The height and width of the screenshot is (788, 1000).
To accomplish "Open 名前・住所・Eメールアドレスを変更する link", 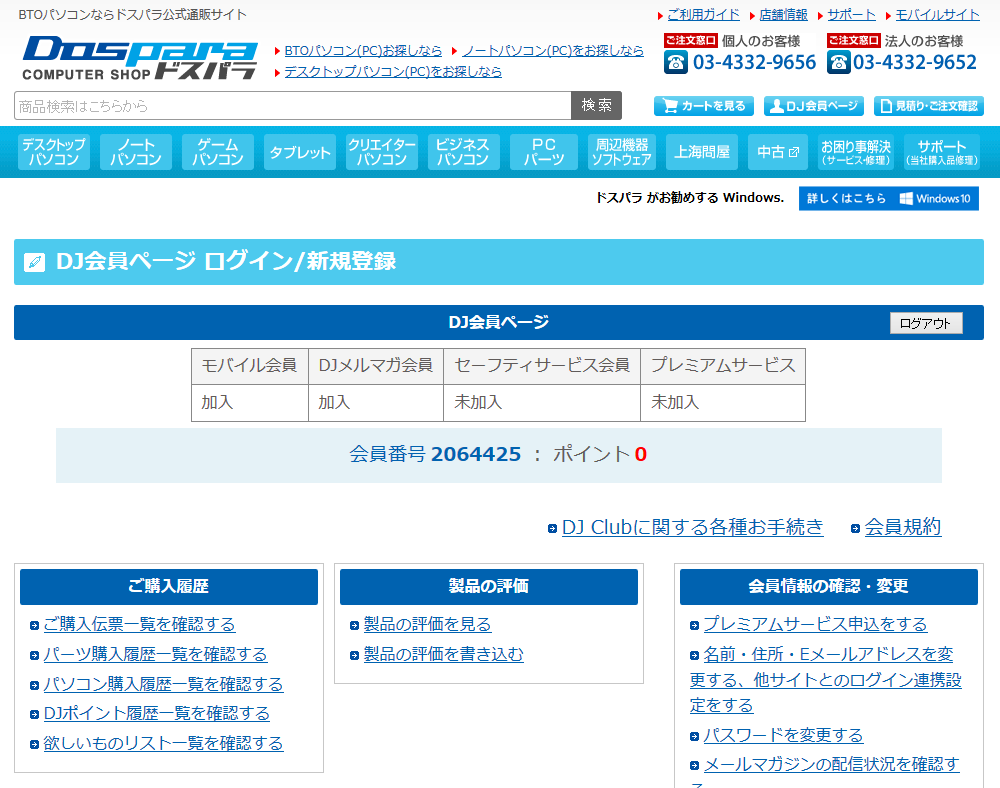I will [x=826, y=680].
